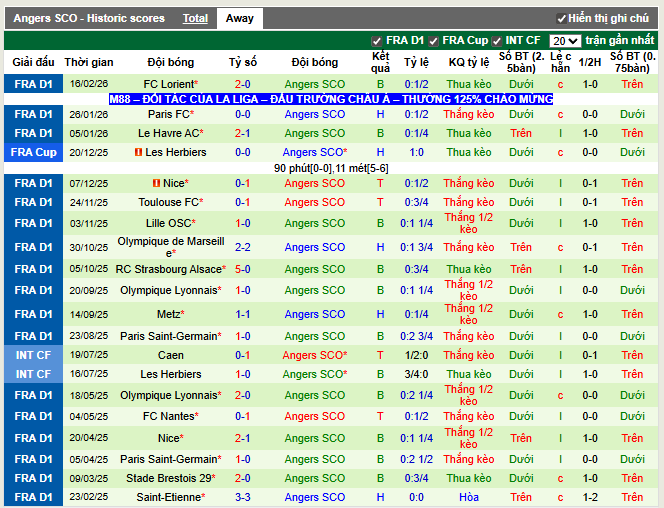The height and width of the screenshot is (508, 664).
Task: Click the Hòa result in Saint-Etienne row
Action: (469, 497)
